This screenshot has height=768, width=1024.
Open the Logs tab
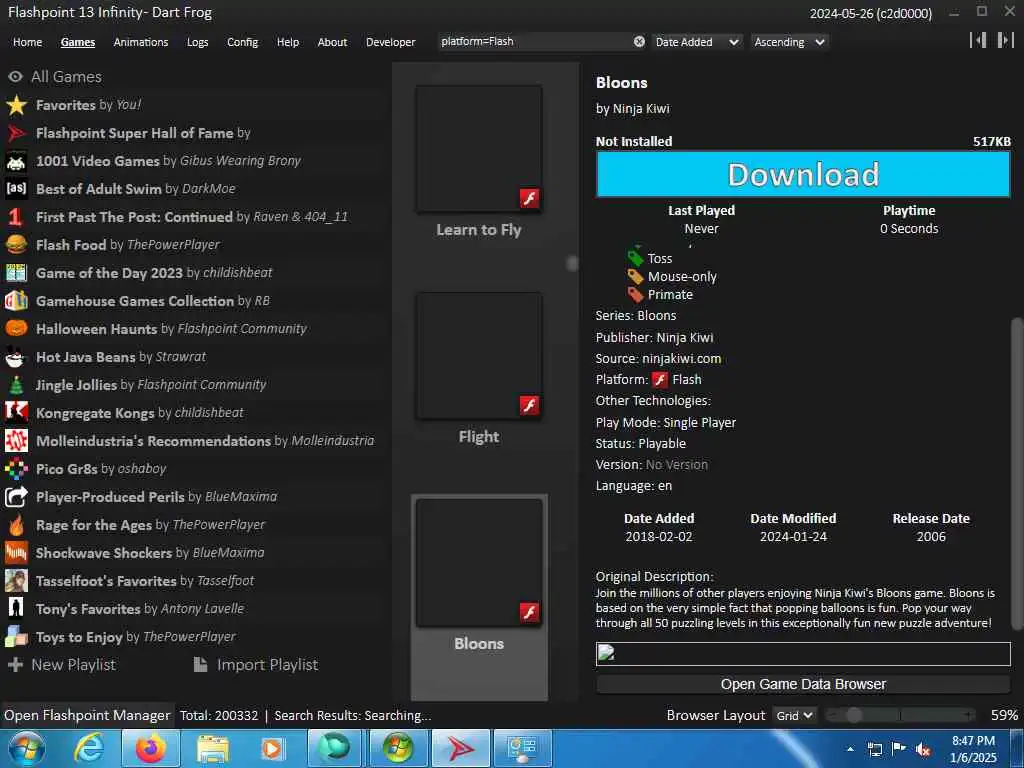point(198,42)
